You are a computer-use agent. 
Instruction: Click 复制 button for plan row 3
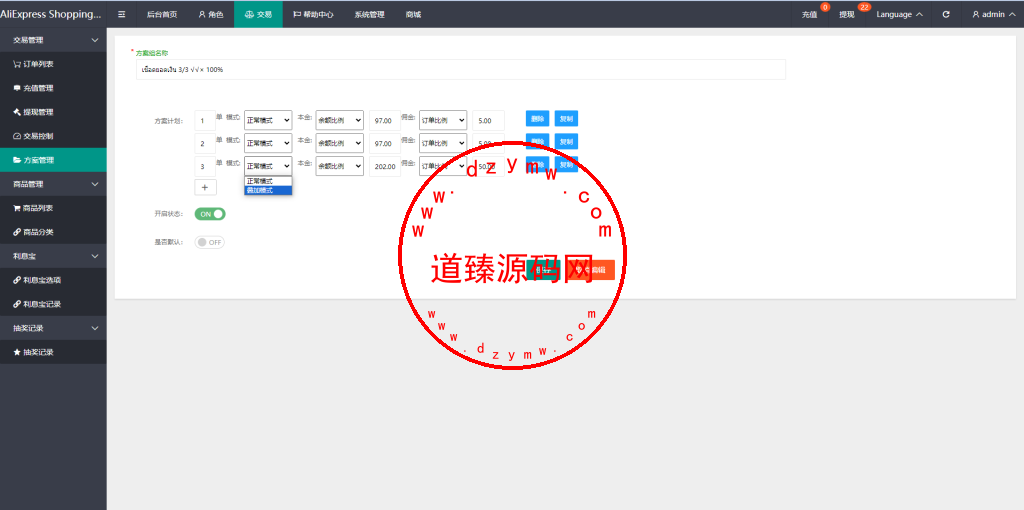click(x=566, y=165)
